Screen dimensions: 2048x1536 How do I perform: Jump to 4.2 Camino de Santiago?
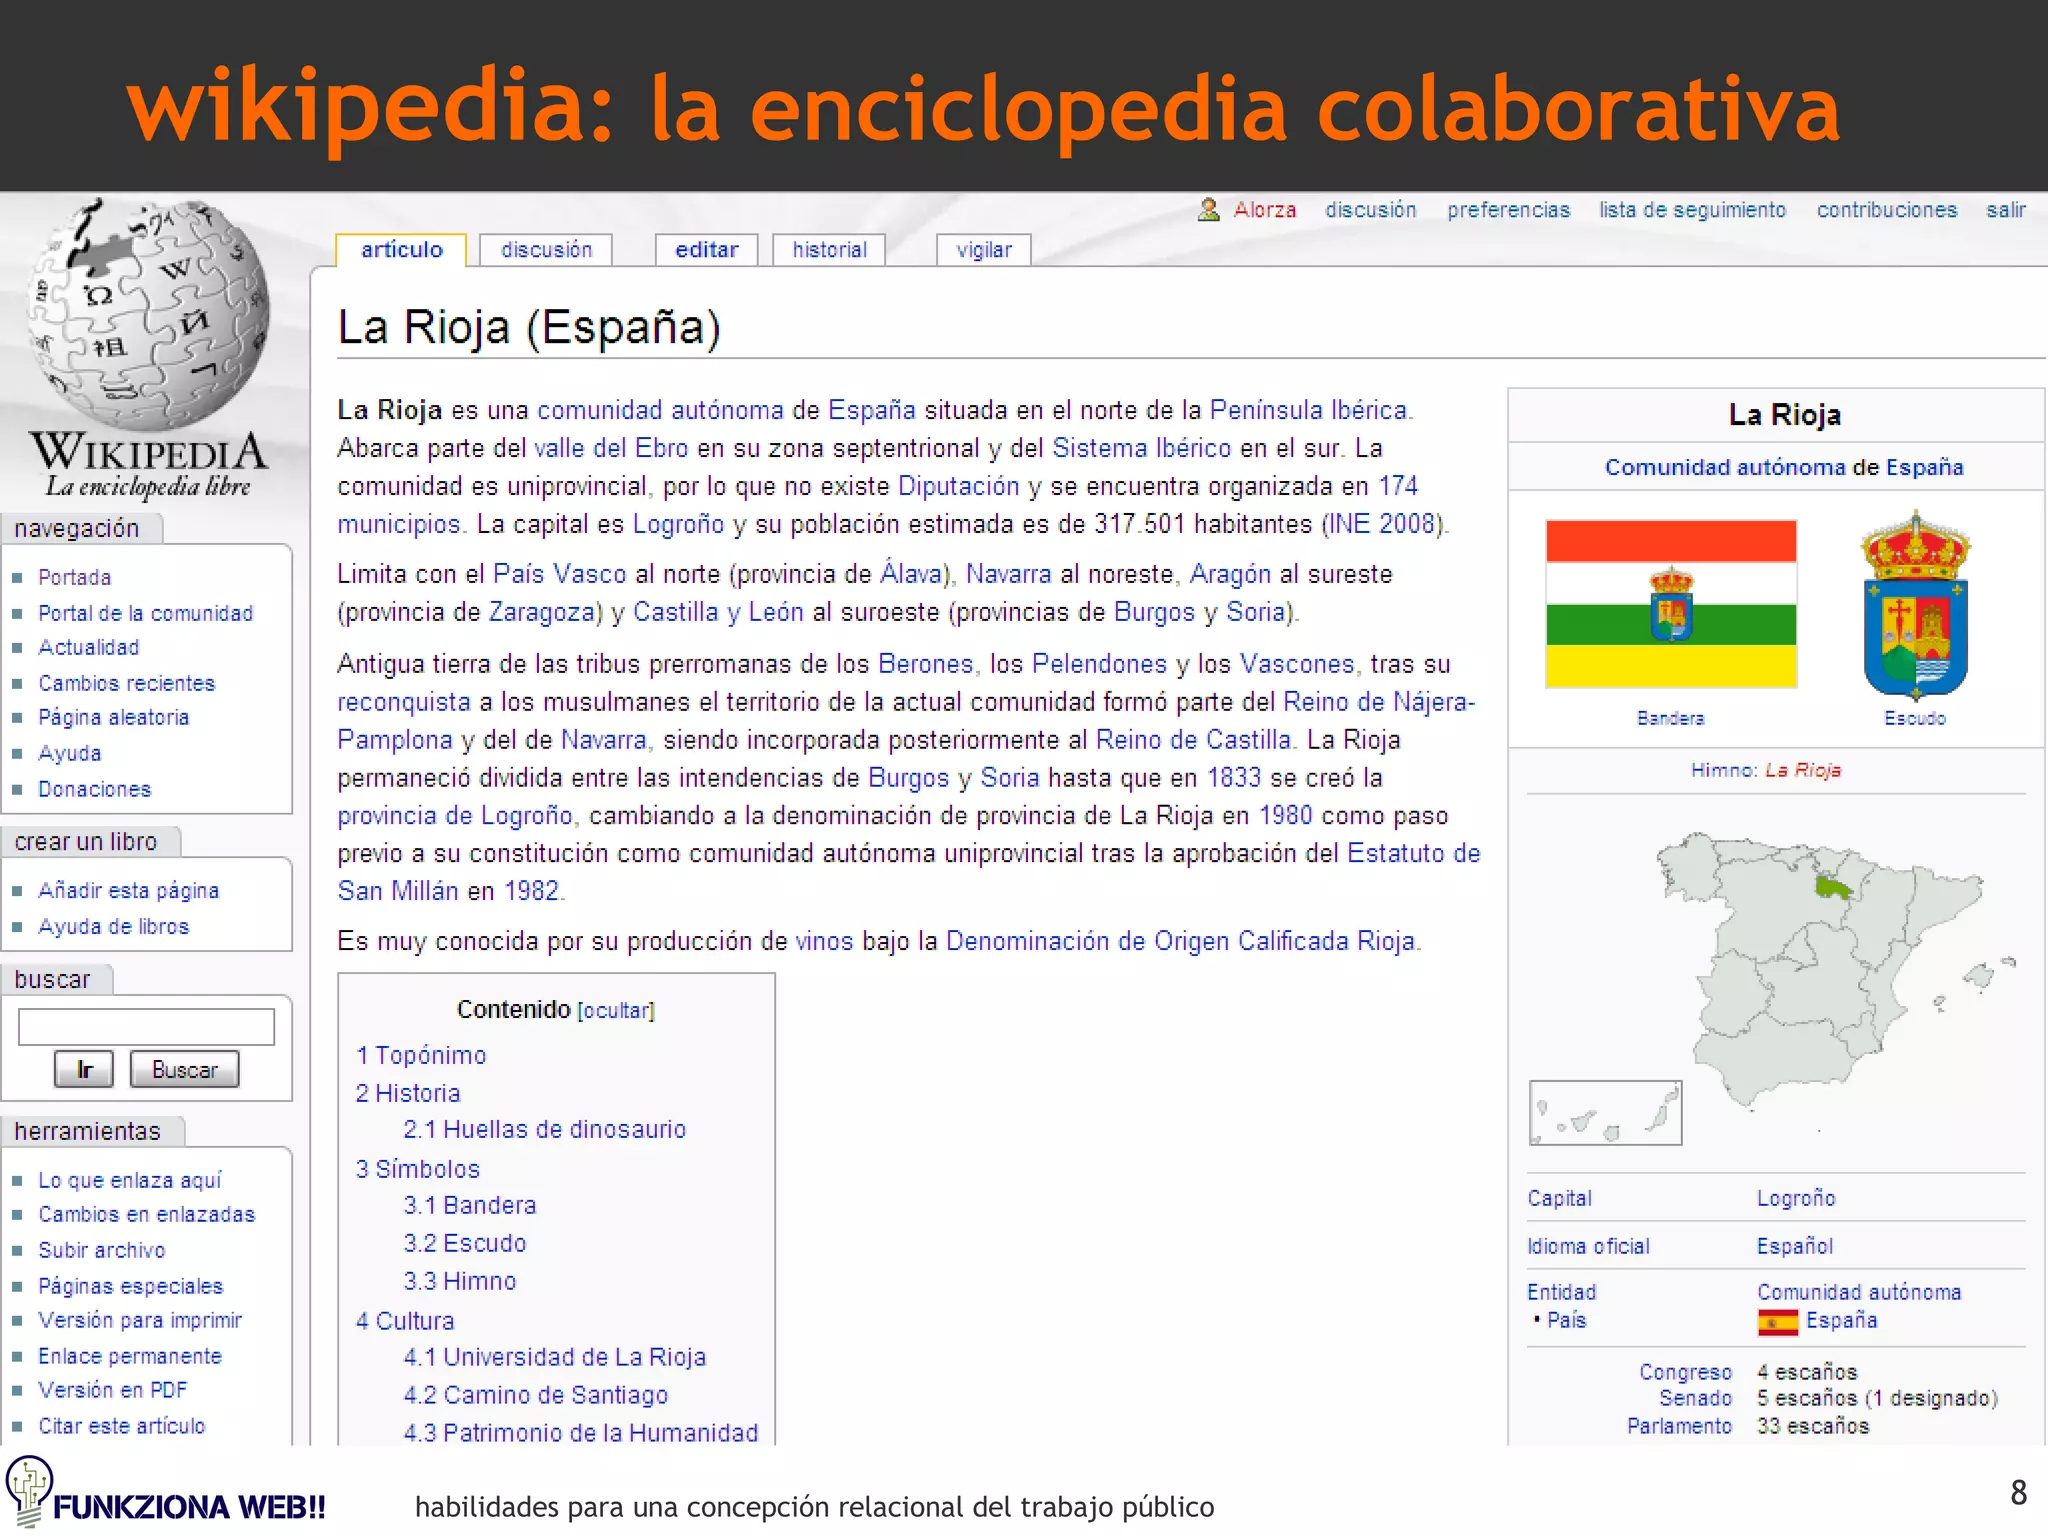point(536,1395)
